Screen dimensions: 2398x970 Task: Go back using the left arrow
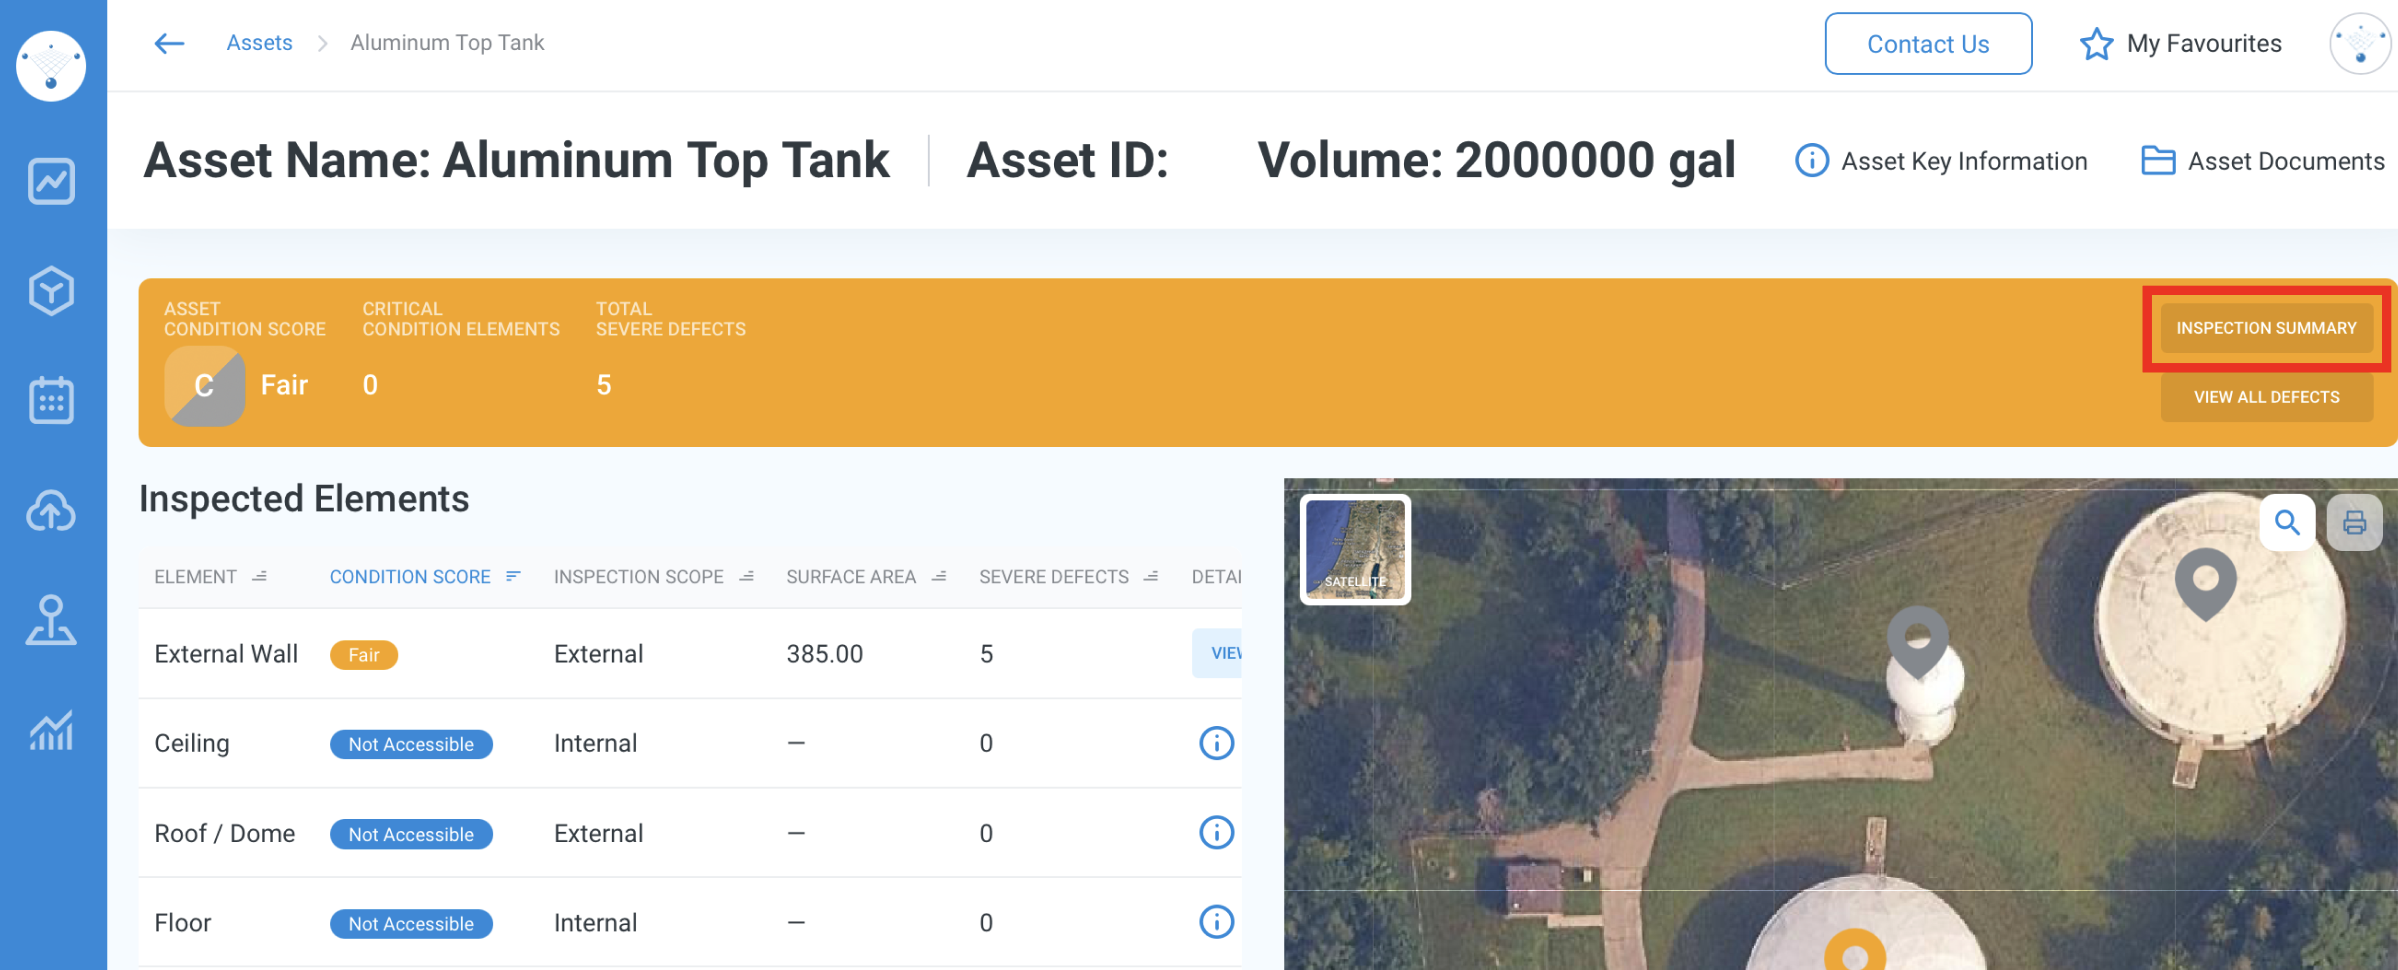(x=169, y=43)
